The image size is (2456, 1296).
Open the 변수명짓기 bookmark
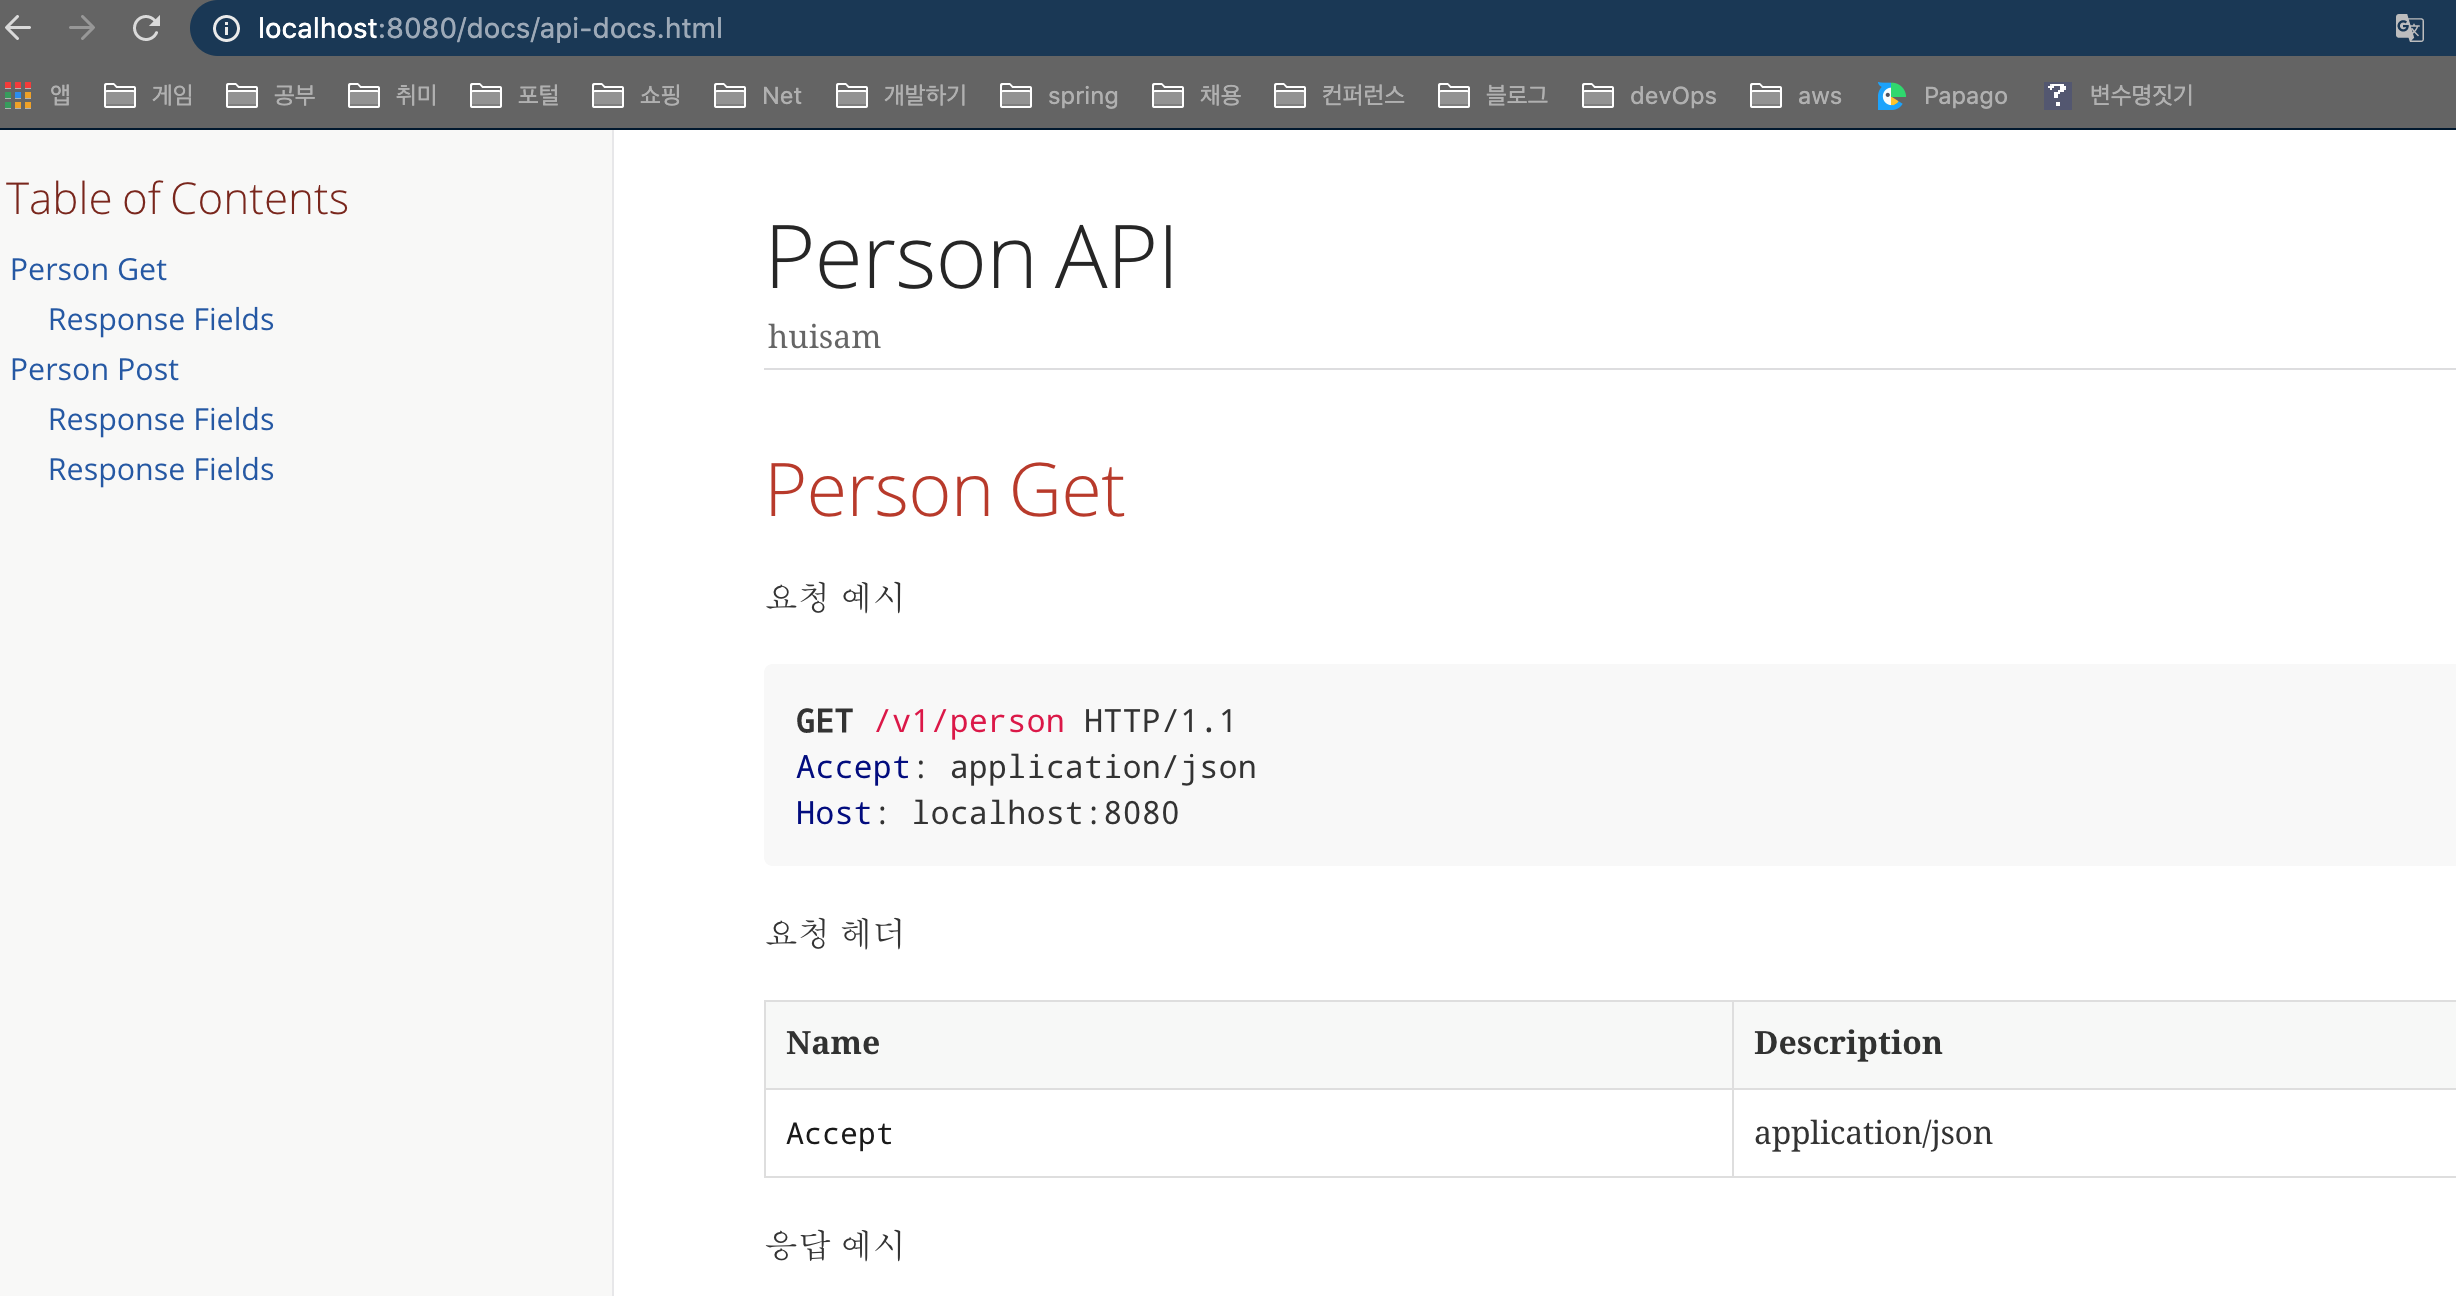pos(2120,95)
